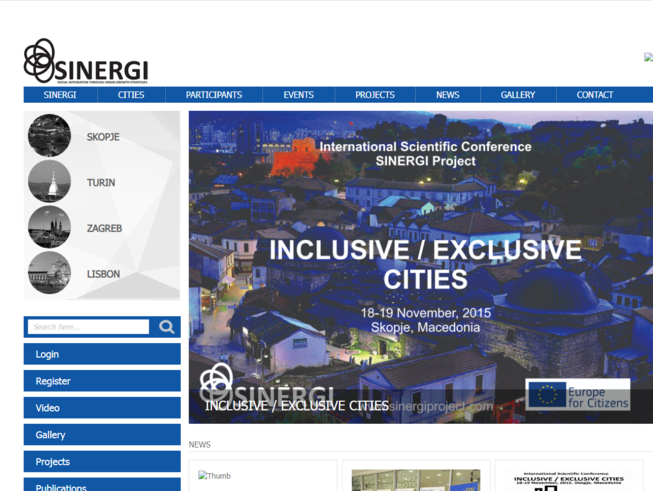This screenshot has width=653, height=491.
Task: Open the Inclusive / Exclusive Cities news thumbnail
Action: pos(568,479)
